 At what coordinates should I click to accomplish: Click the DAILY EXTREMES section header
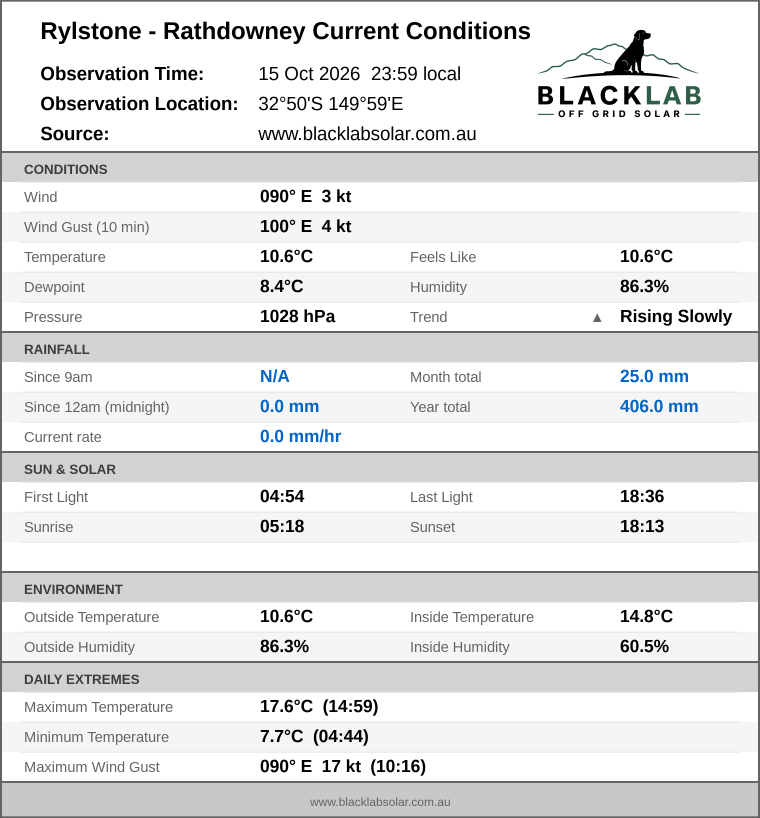[380, 679]
